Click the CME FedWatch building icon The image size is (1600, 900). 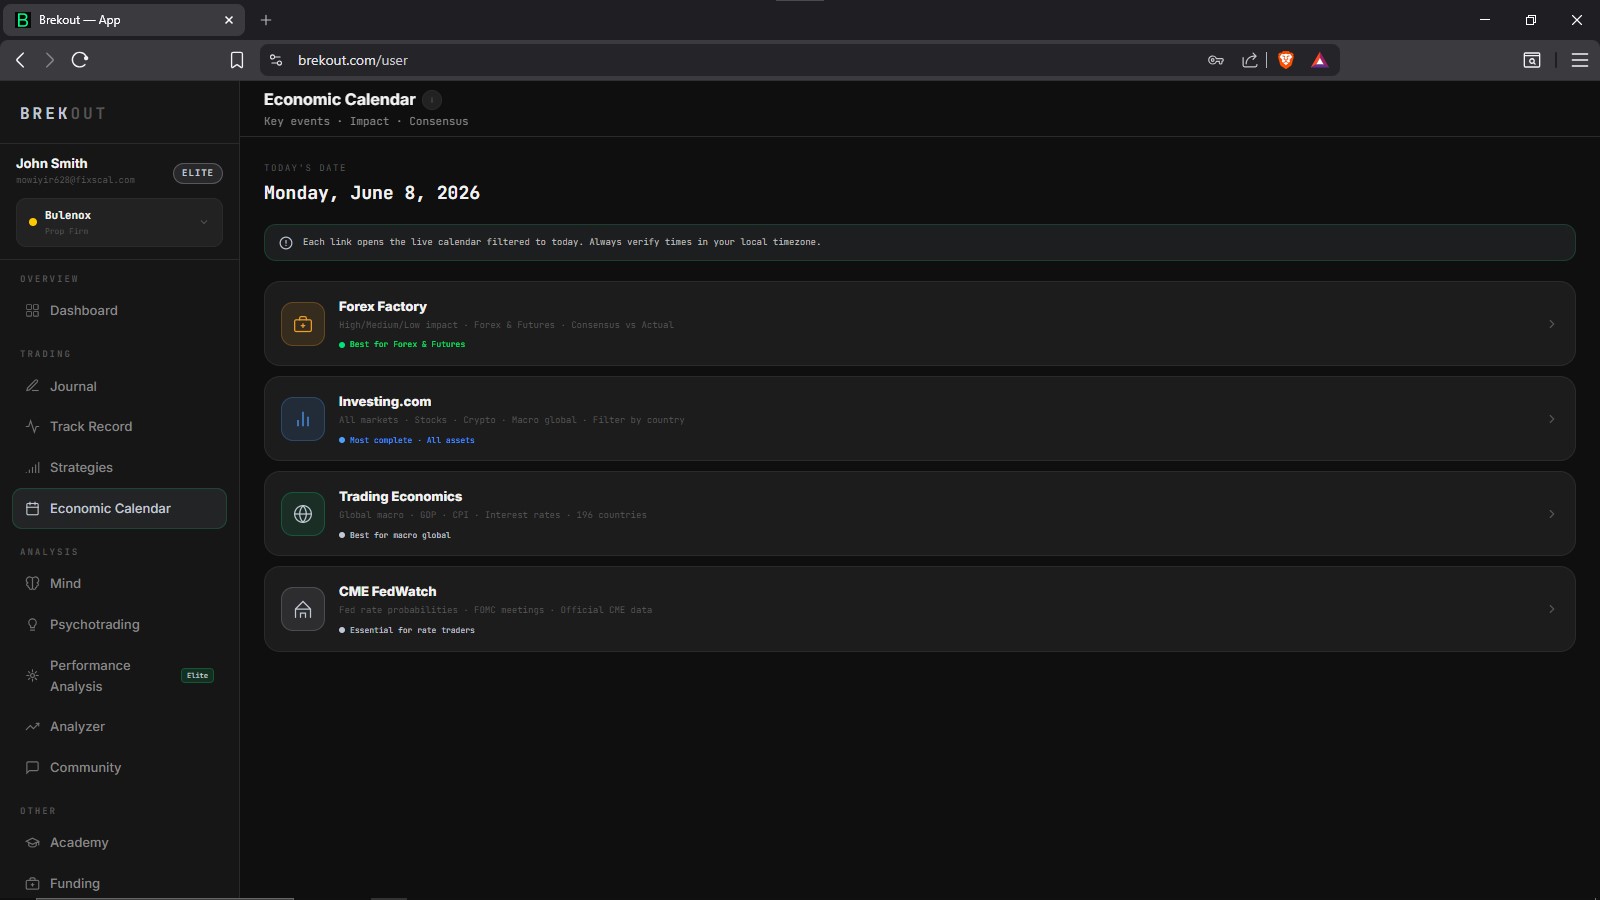pyautogui.click(x=303, y=609)
